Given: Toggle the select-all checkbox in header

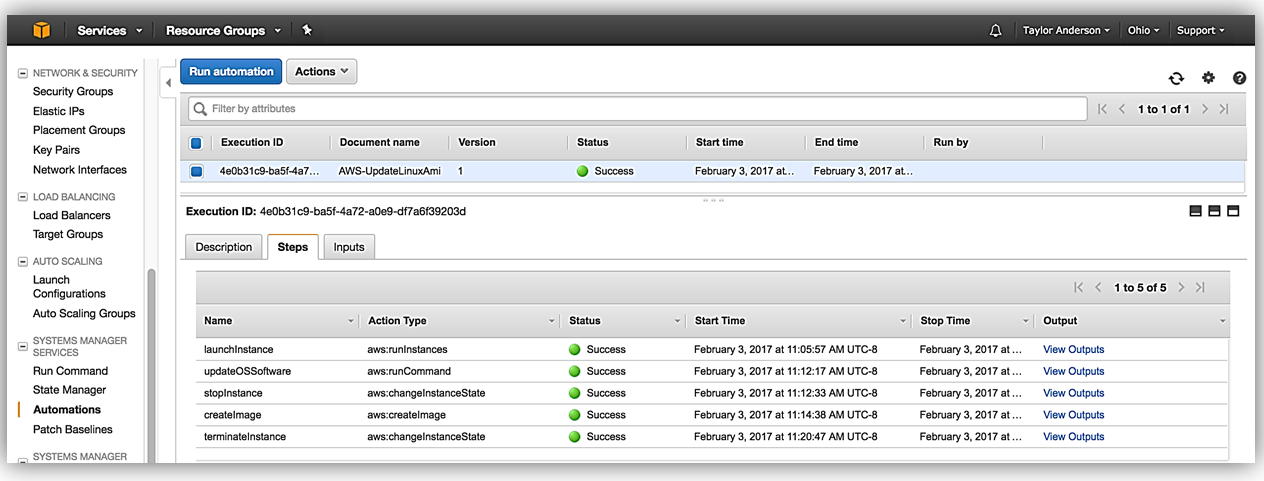Looking at the screenshot, I should [196, 143].
